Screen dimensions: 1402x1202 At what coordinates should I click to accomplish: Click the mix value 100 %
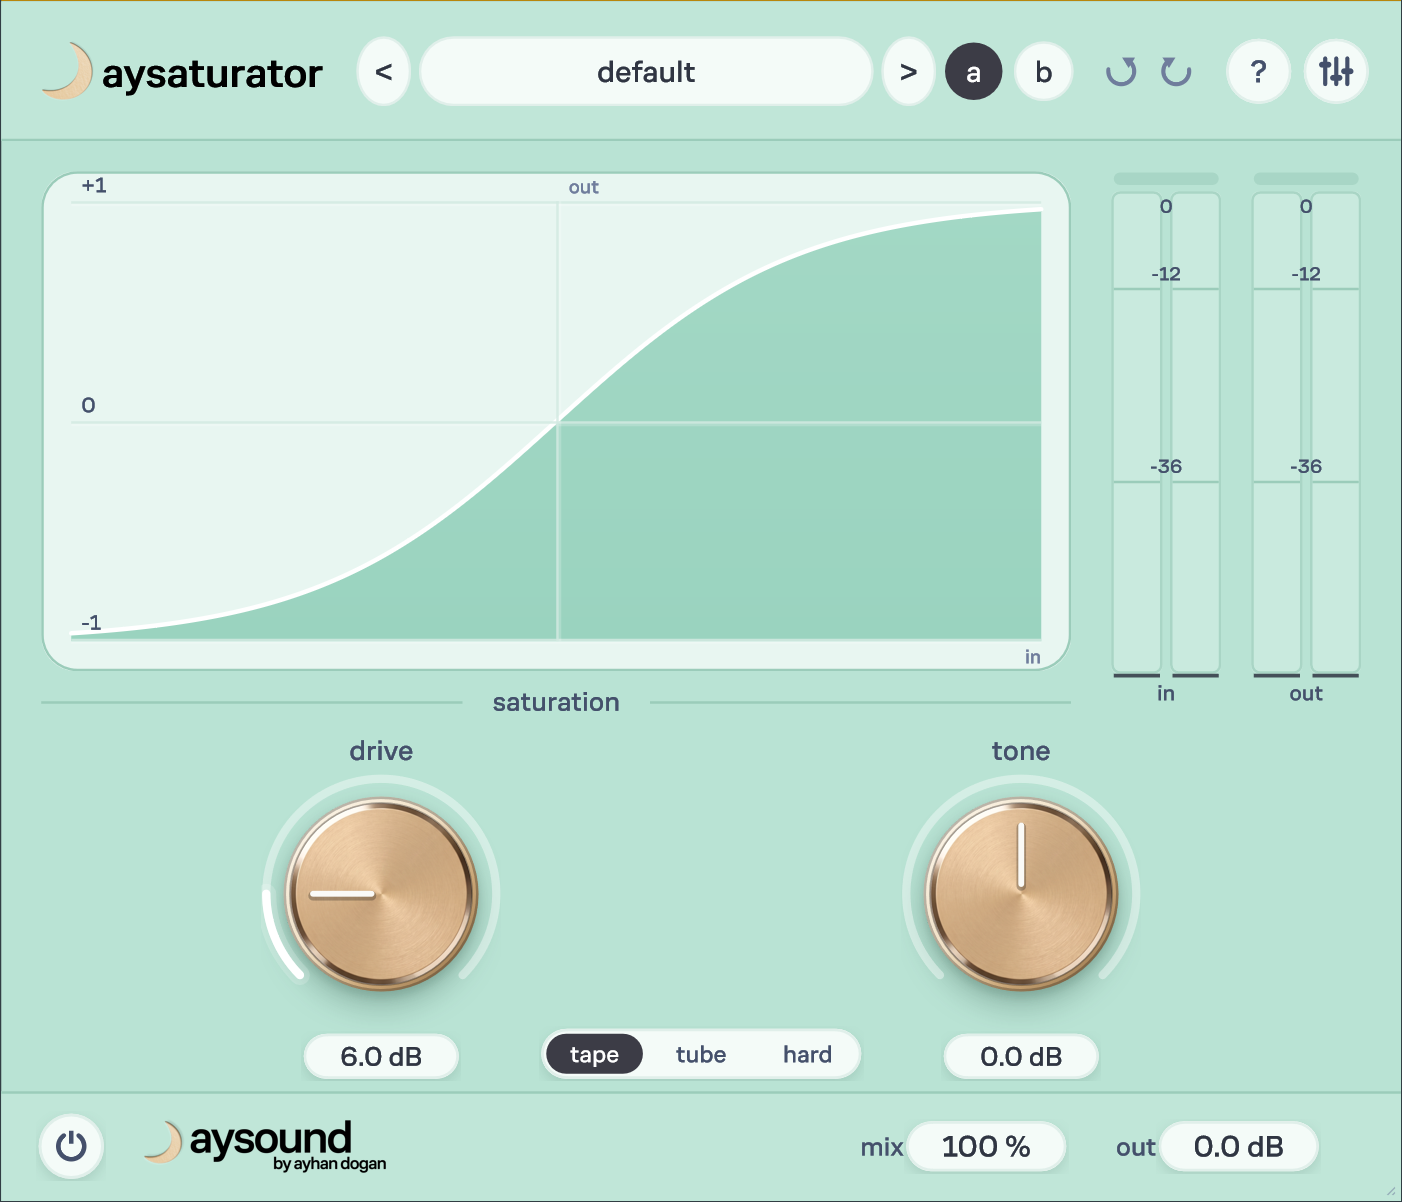click(986, 1147)
